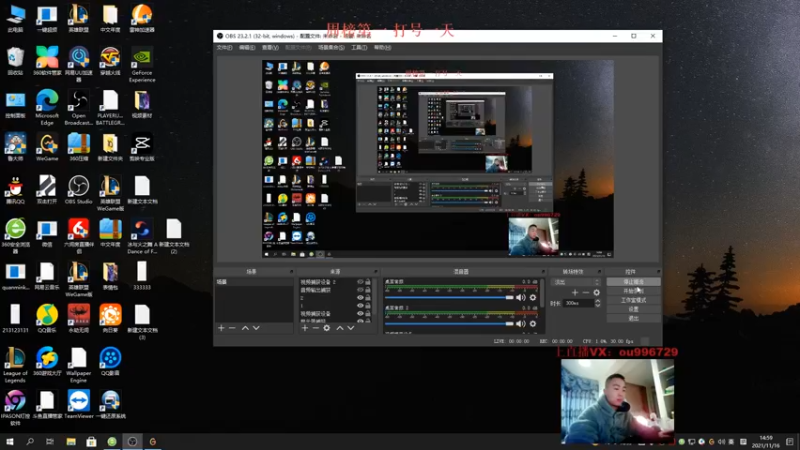This screenshot has width=800, height=450.
Task: Select 回收站 recycle bin icon
Action: [x=15, y=61]
